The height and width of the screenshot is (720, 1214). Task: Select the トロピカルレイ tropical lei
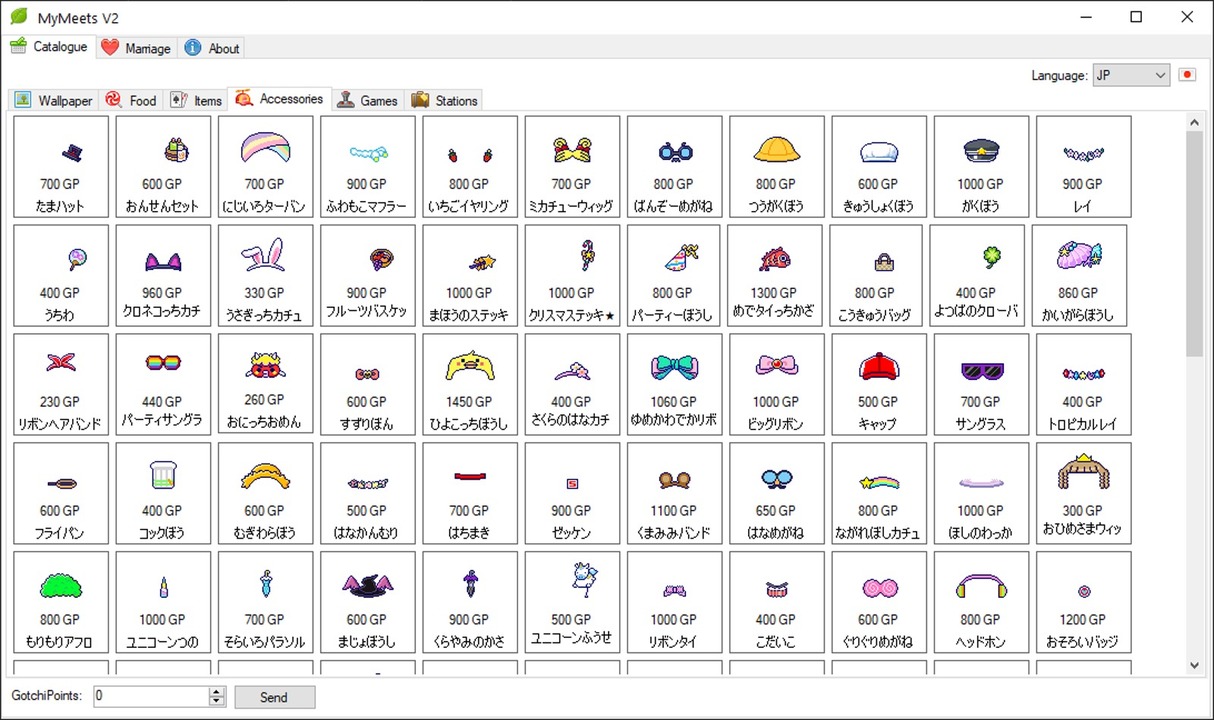click(1084, 384)
